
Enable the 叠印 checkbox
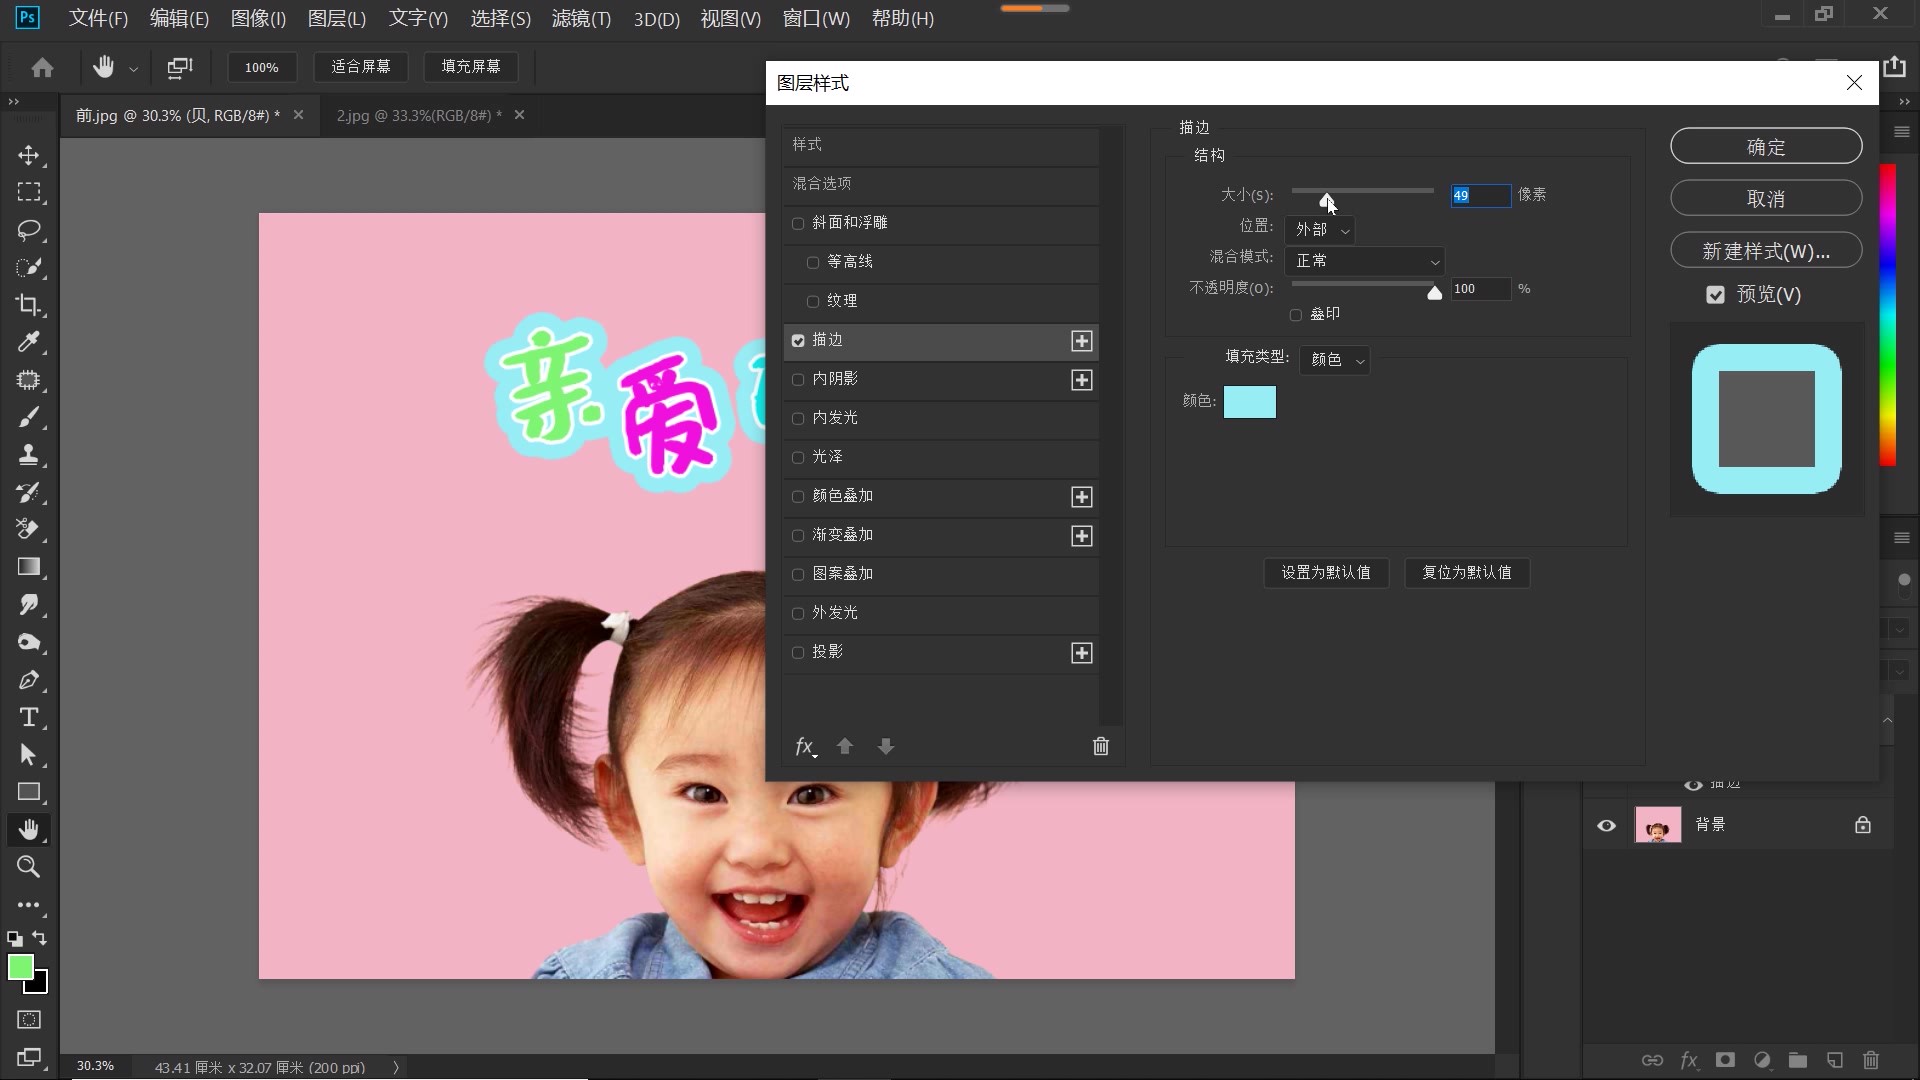(1295, 314)
